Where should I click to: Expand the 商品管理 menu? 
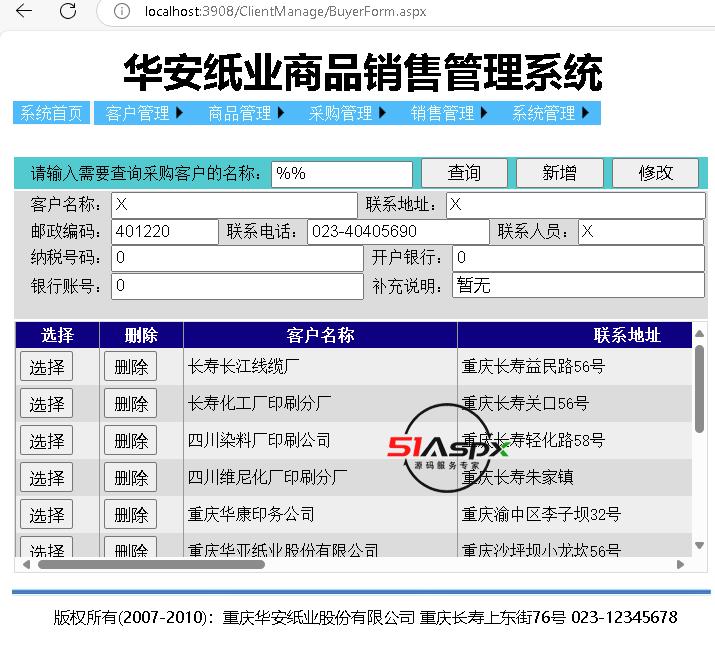click(x=247, y=113)
